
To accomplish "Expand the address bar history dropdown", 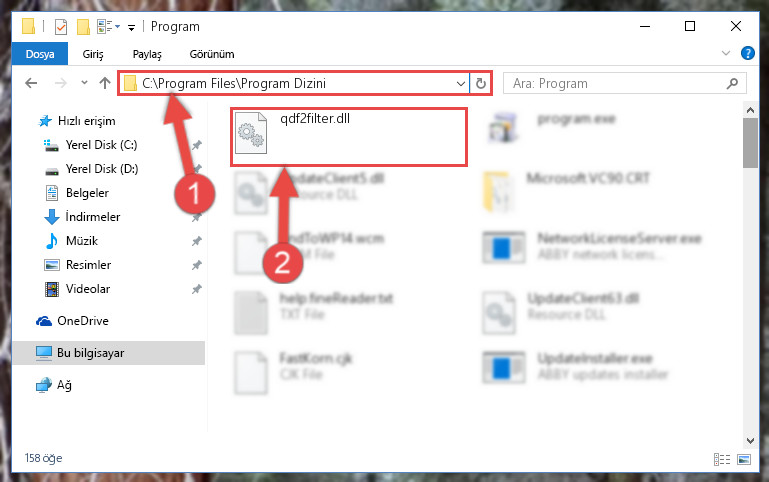I will [461, 83].
